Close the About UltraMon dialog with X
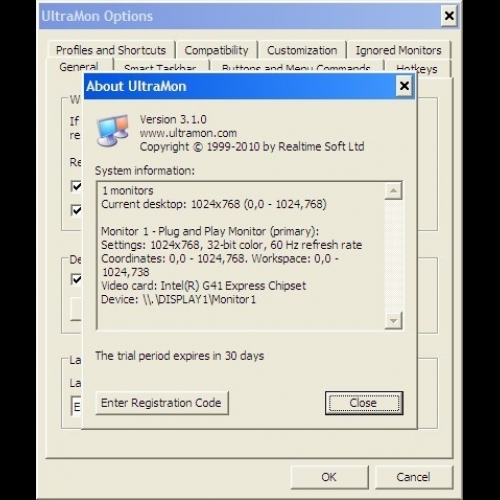Viewport: 500px width, 500px height. pyautogui.click(x=404, y=86)
